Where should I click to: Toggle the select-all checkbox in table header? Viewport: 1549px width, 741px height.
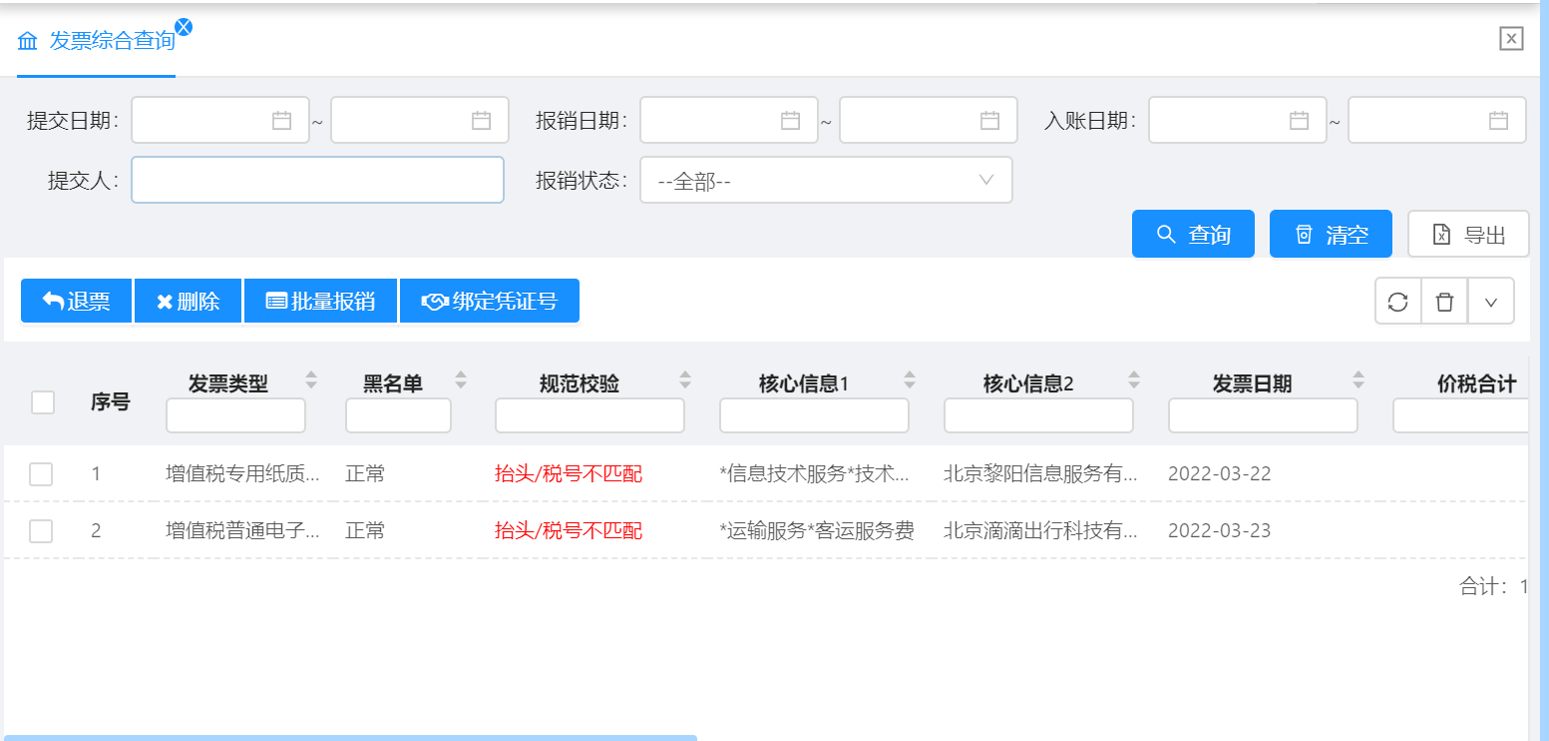point(43,402)
